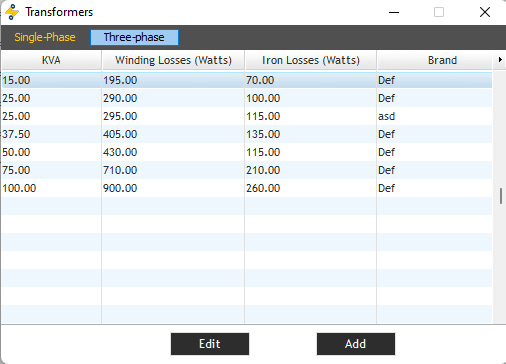506x364 pixels.
Task: Sort by the KVA column header
Action: [51, 60]
